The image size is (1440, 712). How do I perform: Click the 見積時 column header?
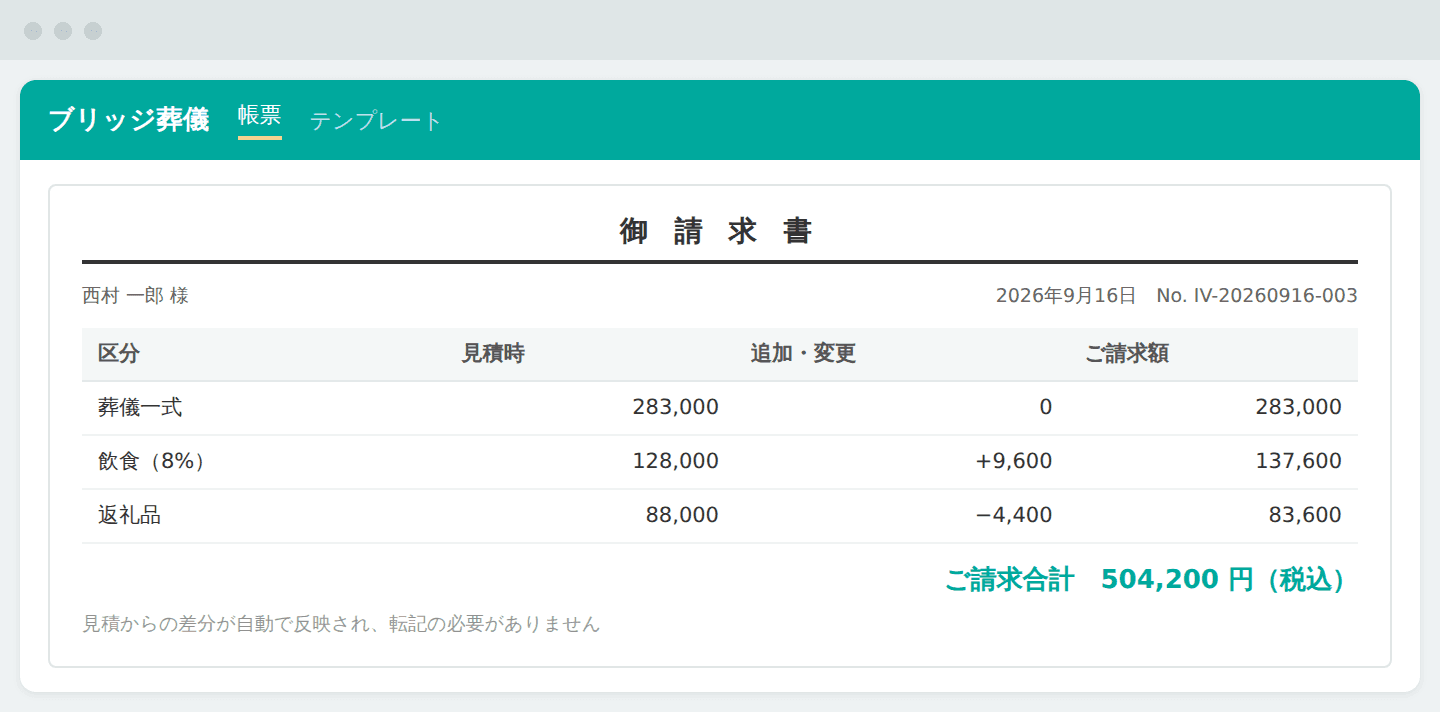[493, 354]
